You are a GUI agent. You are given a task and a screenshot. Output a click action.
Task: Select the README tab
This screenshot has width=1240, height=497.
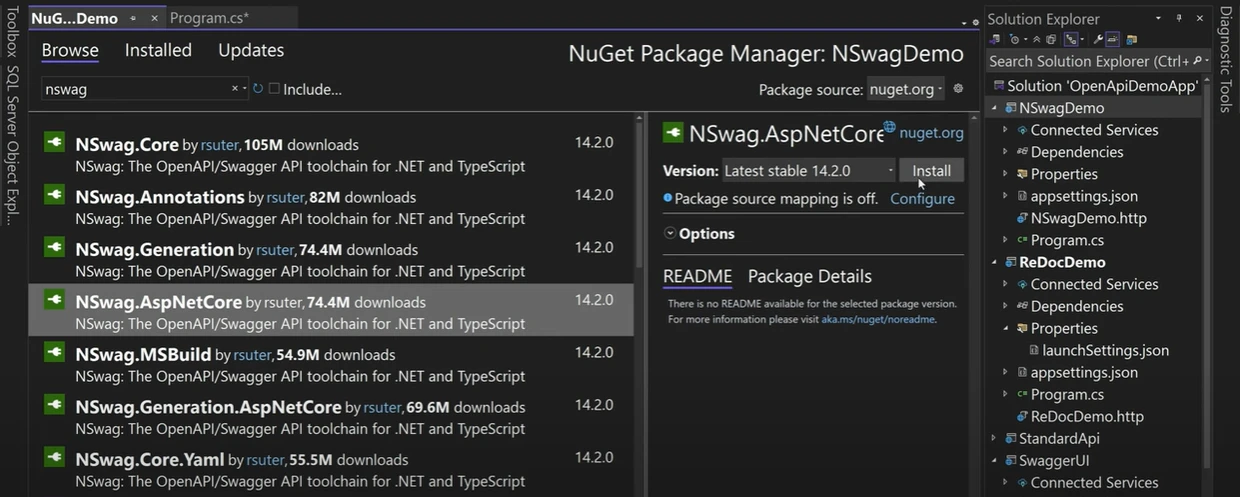point(697,277)
